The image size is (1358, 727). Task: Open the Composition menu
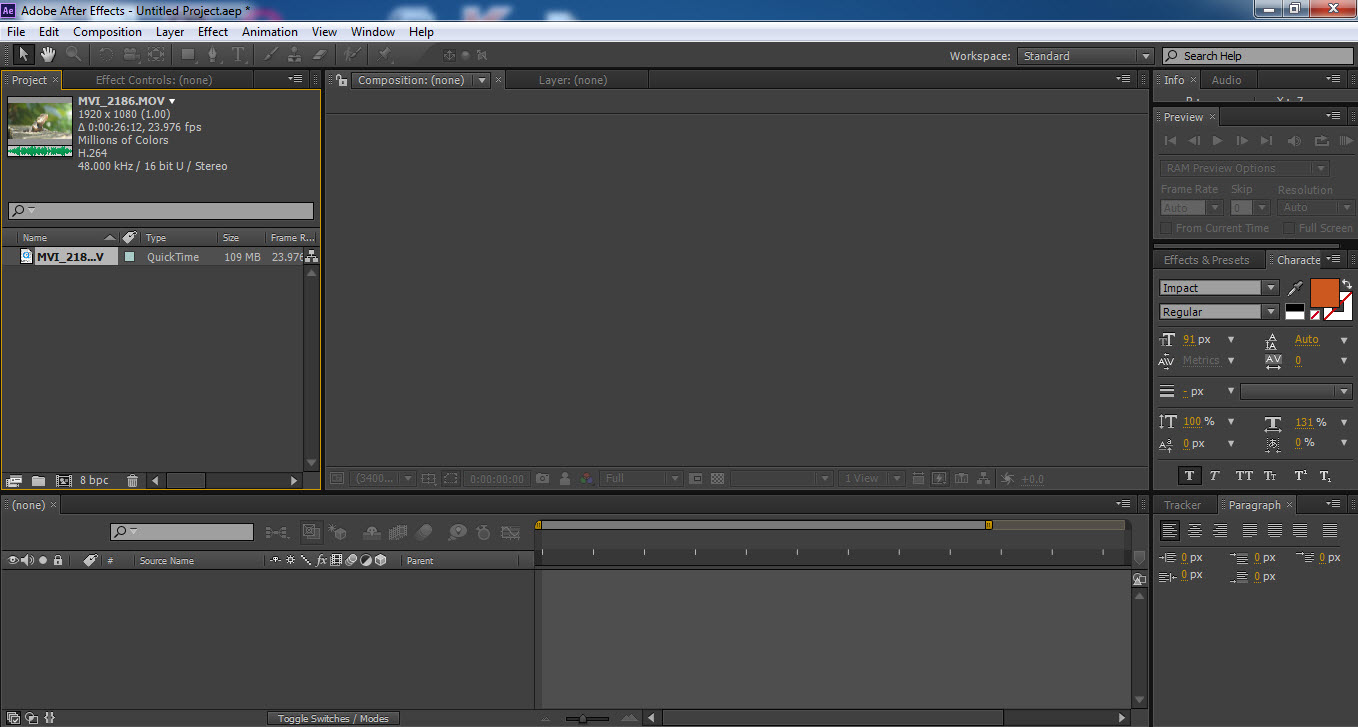[107, 32]
